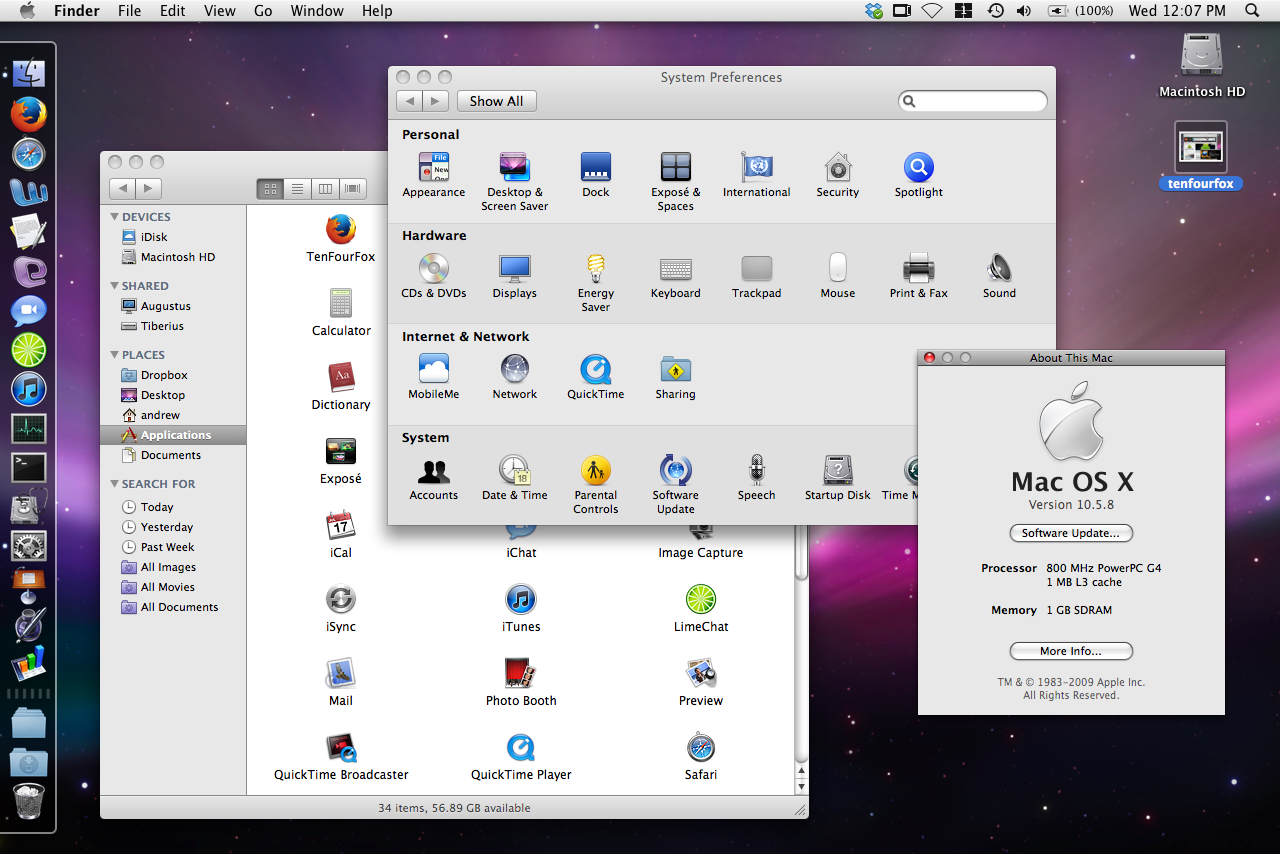Switch Finder to icon view
The image size is (1280, 854).
pyautogui.click(x=270, y=188)
